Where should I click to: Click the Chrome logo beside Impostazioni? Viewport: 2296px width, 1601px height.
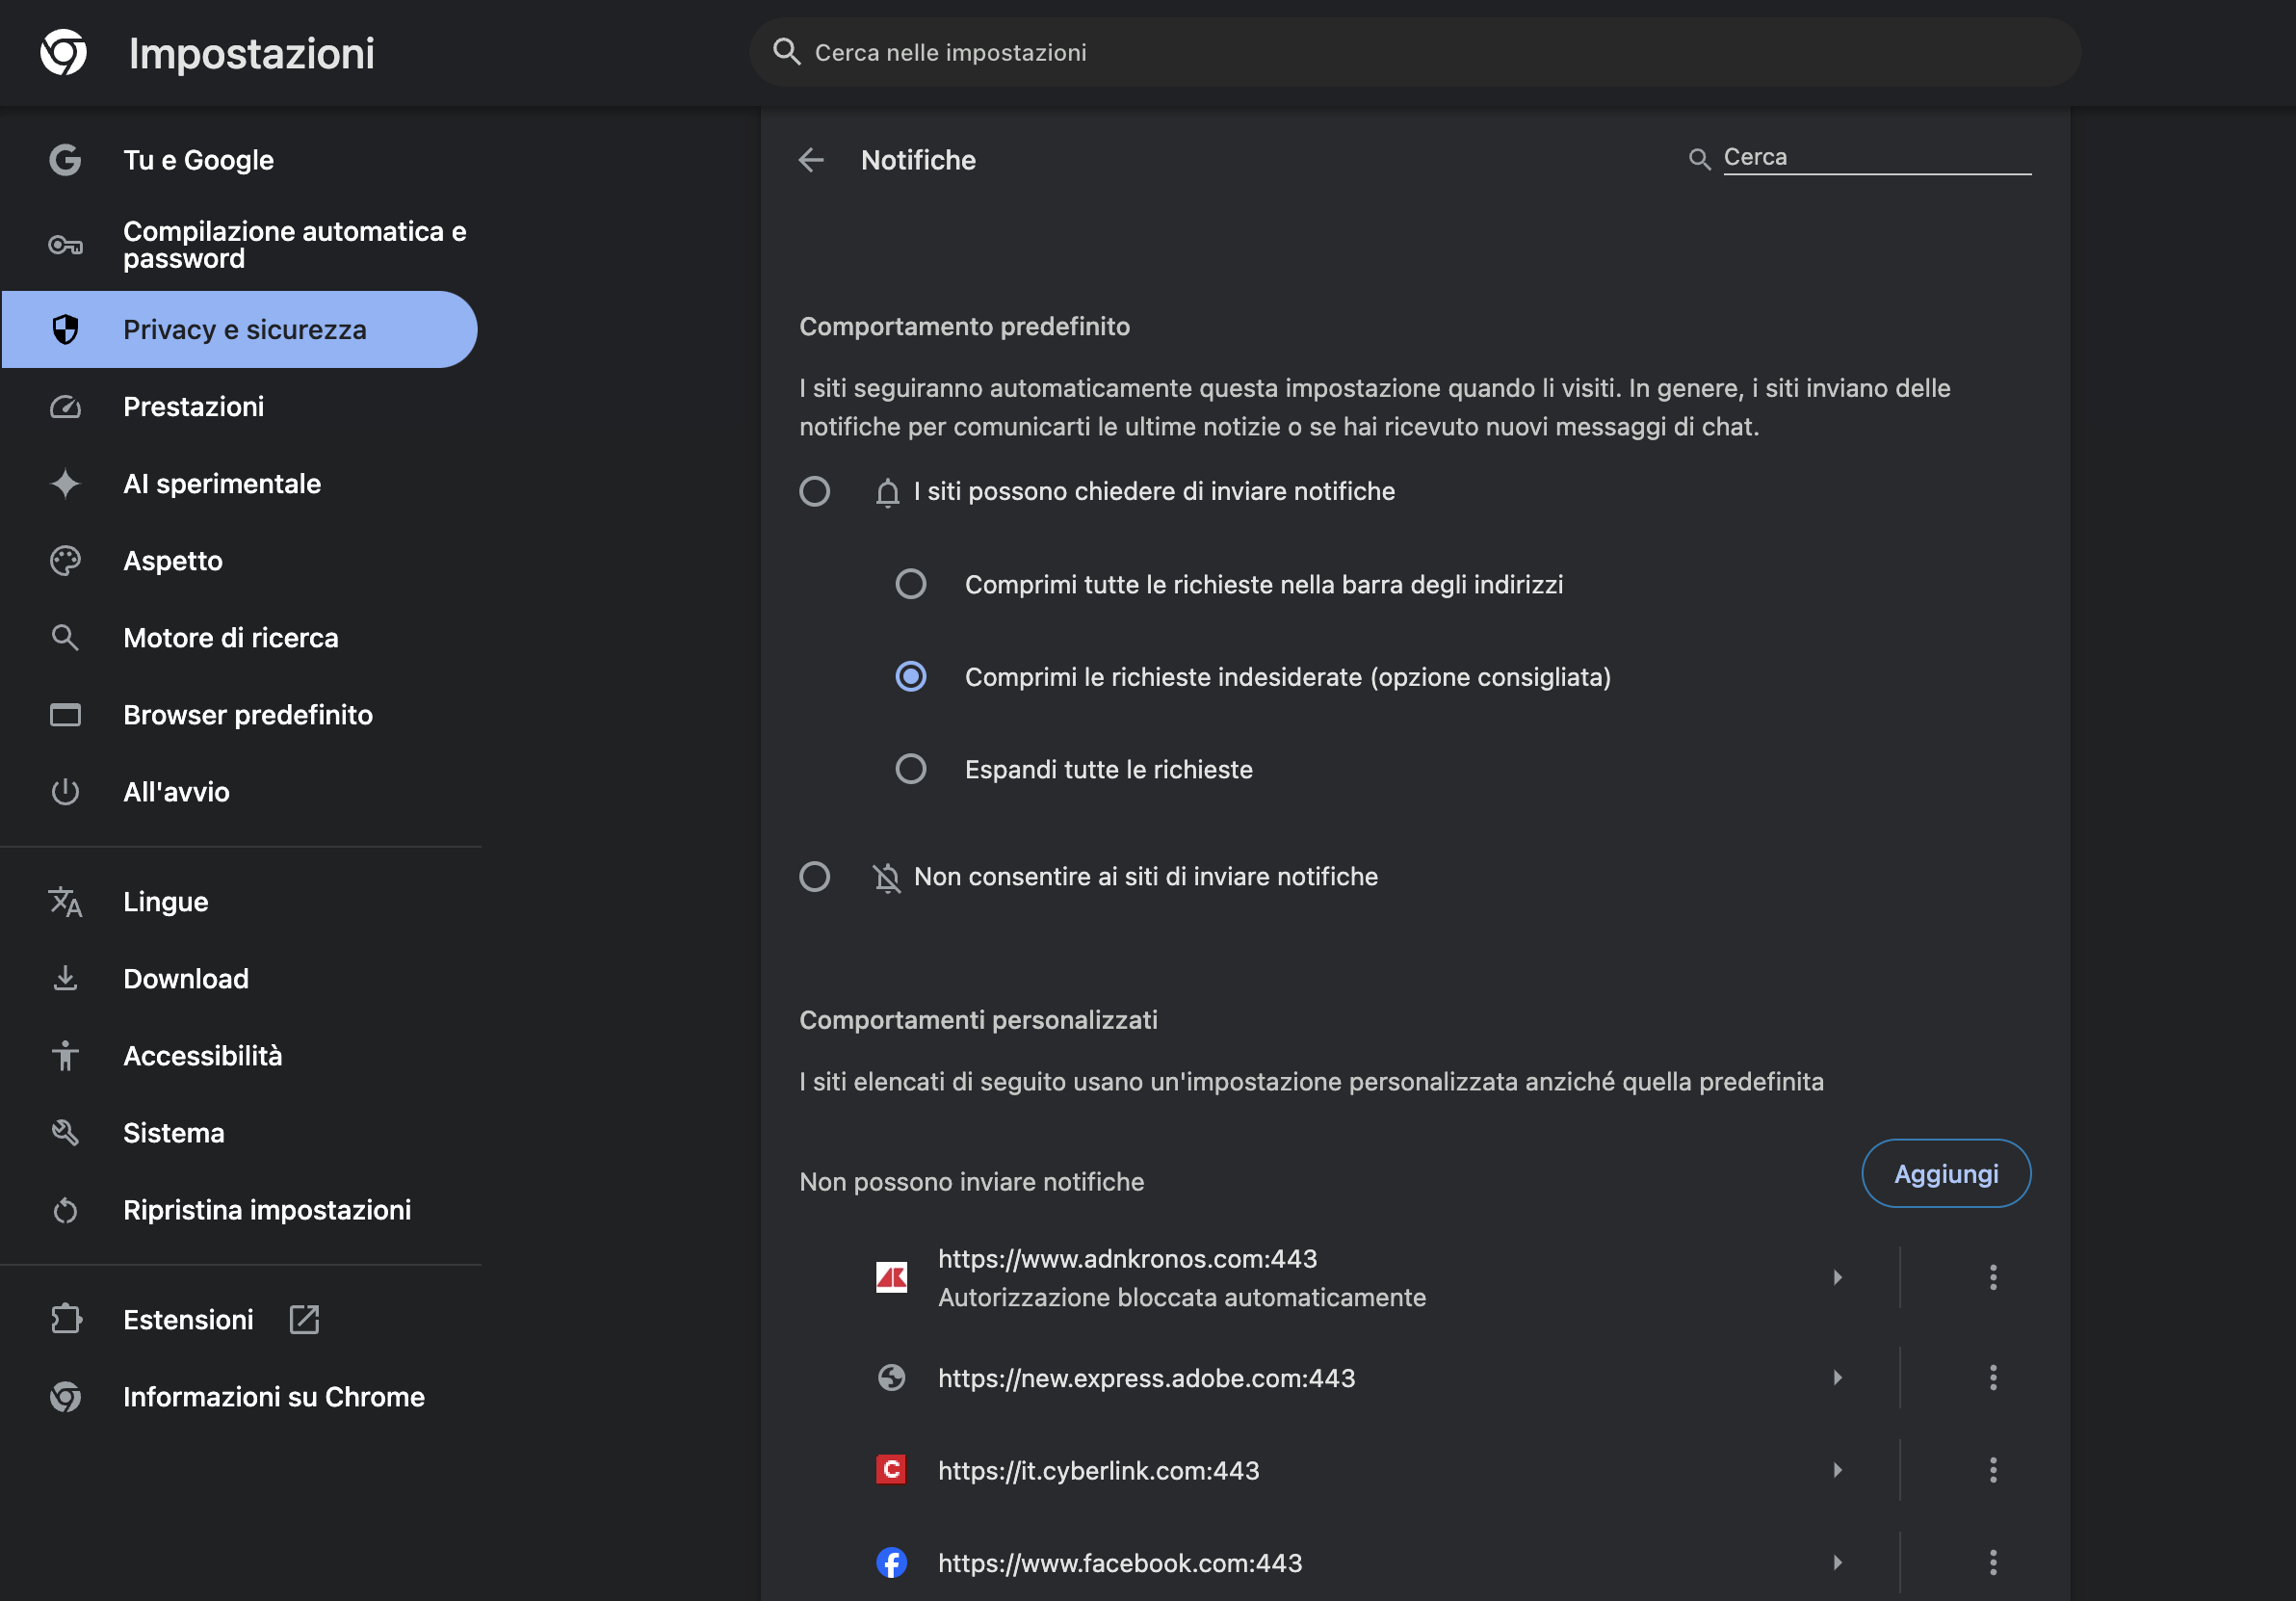[63, 52]
